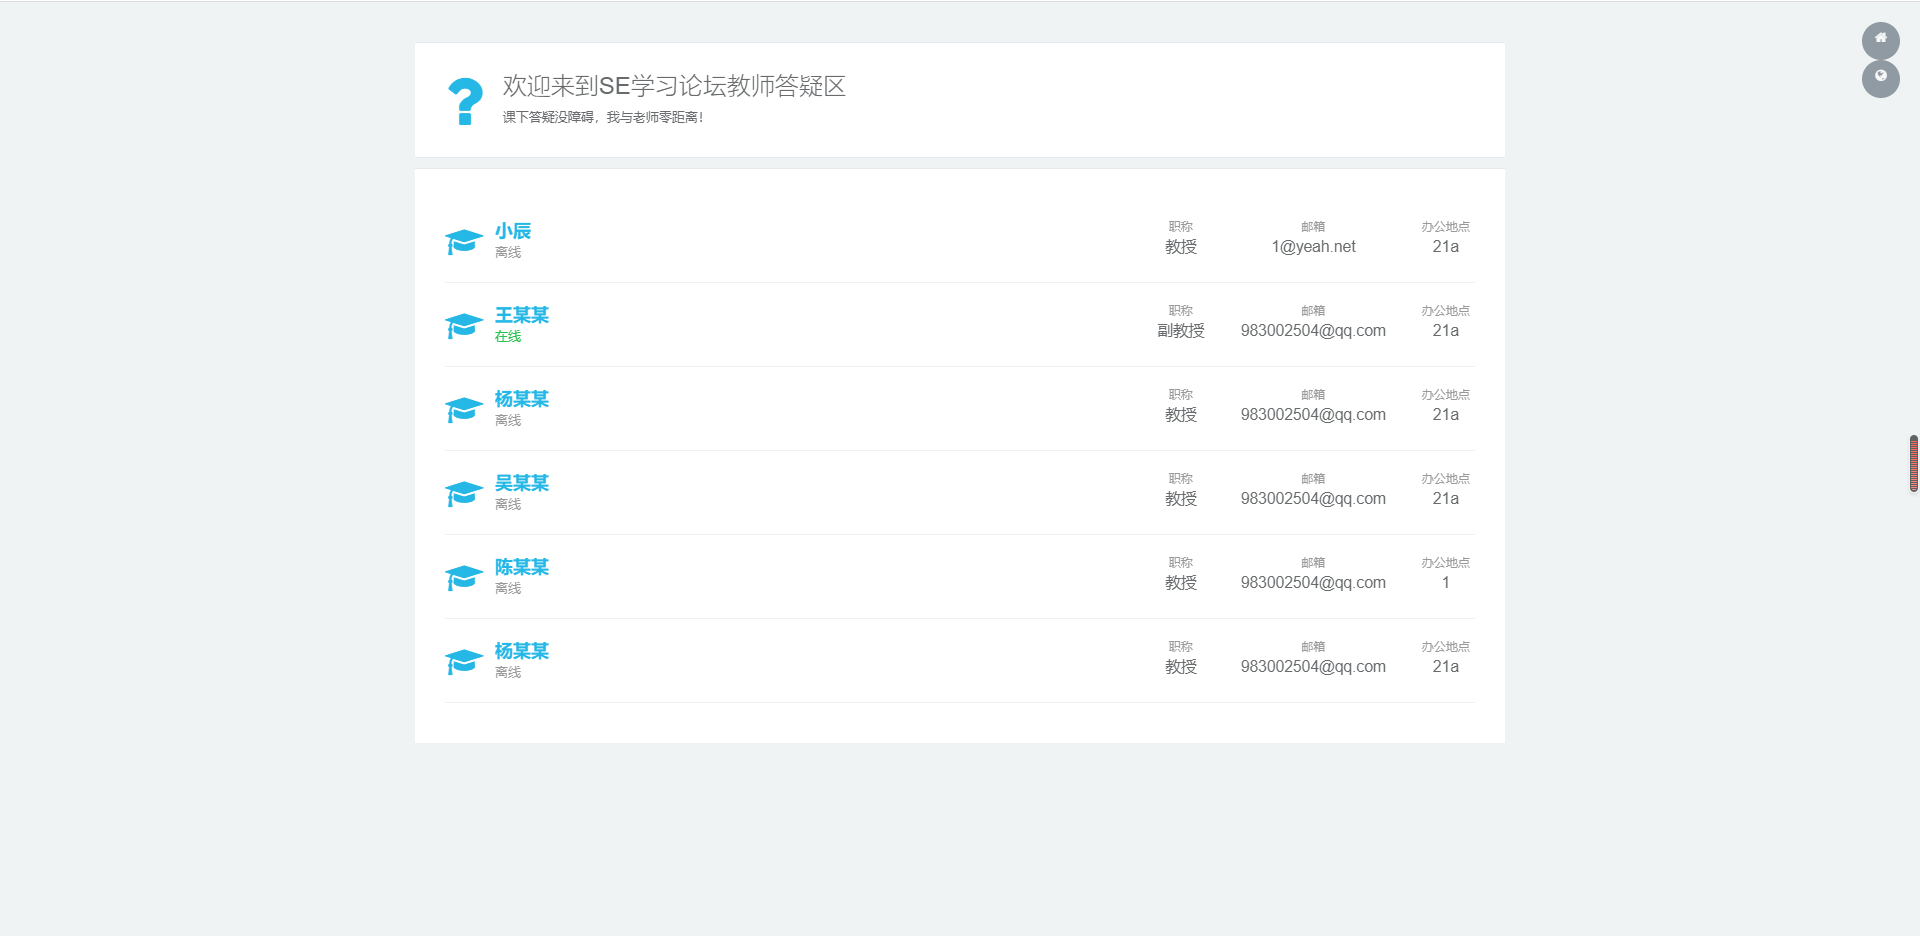Viewport: 1920px width, 936px height.
Task: Click the graduation cap beside 小辰
Action: coord(464,241)
